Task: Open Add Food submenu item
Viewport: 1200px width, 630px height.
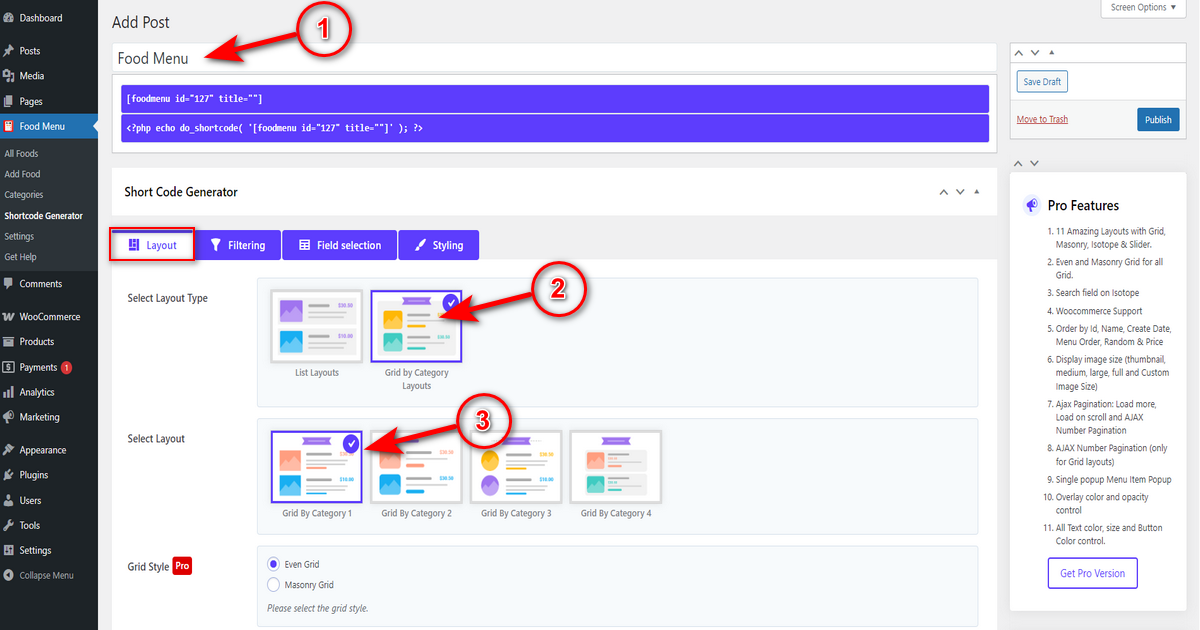Action: [22, 174]
